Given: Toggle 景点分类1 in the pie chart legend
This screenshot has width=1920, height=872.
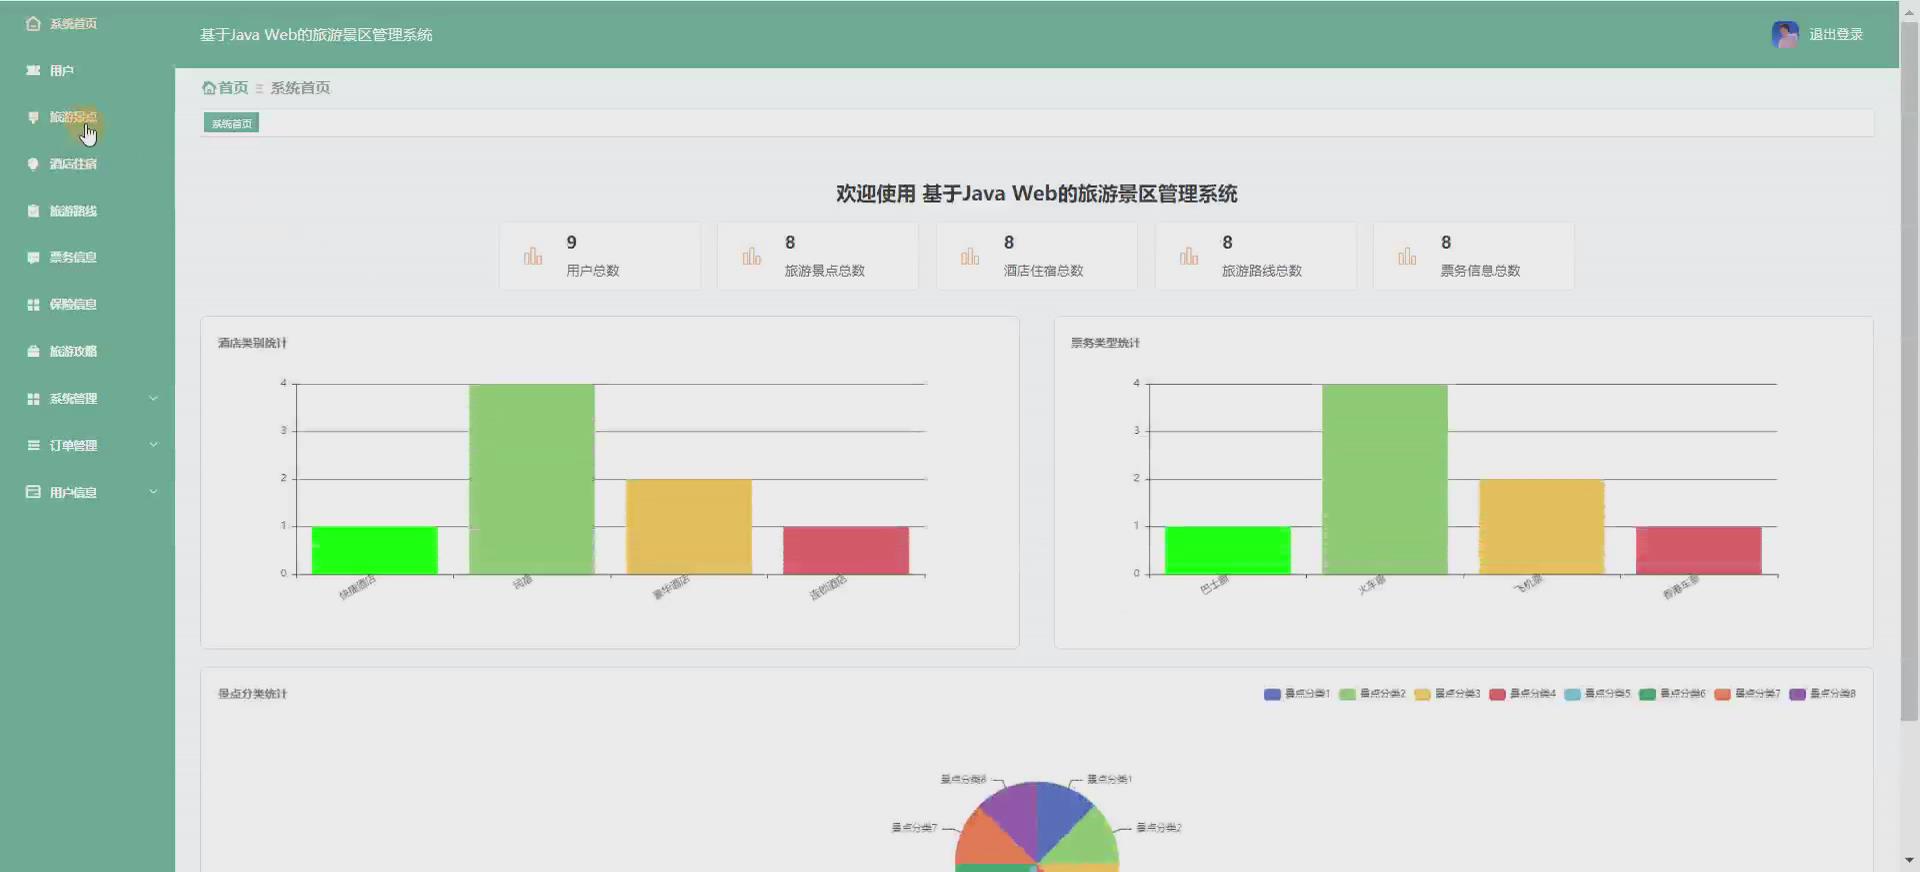Looking at the screenshot, I should (1297, 694).
